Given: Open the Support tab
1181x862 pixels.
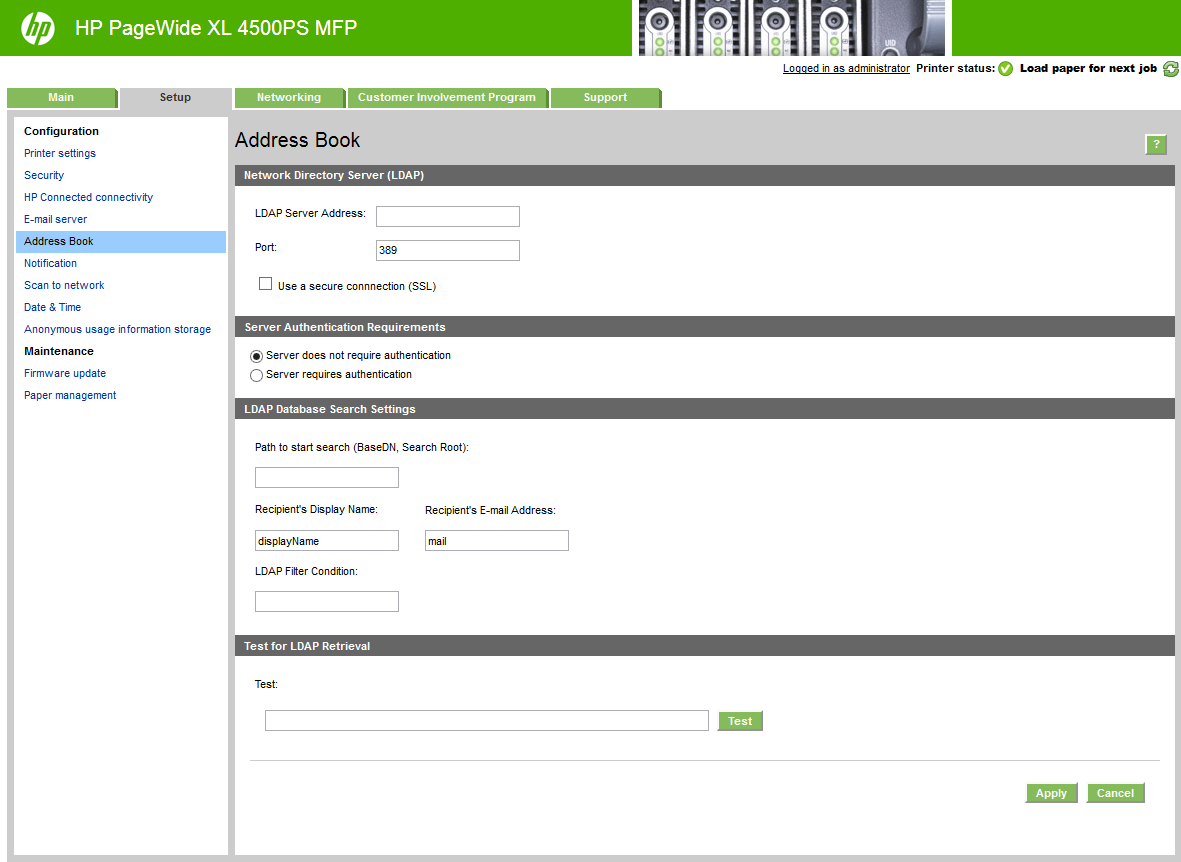Looking at the screenshot, I should [x=606, y=97].
